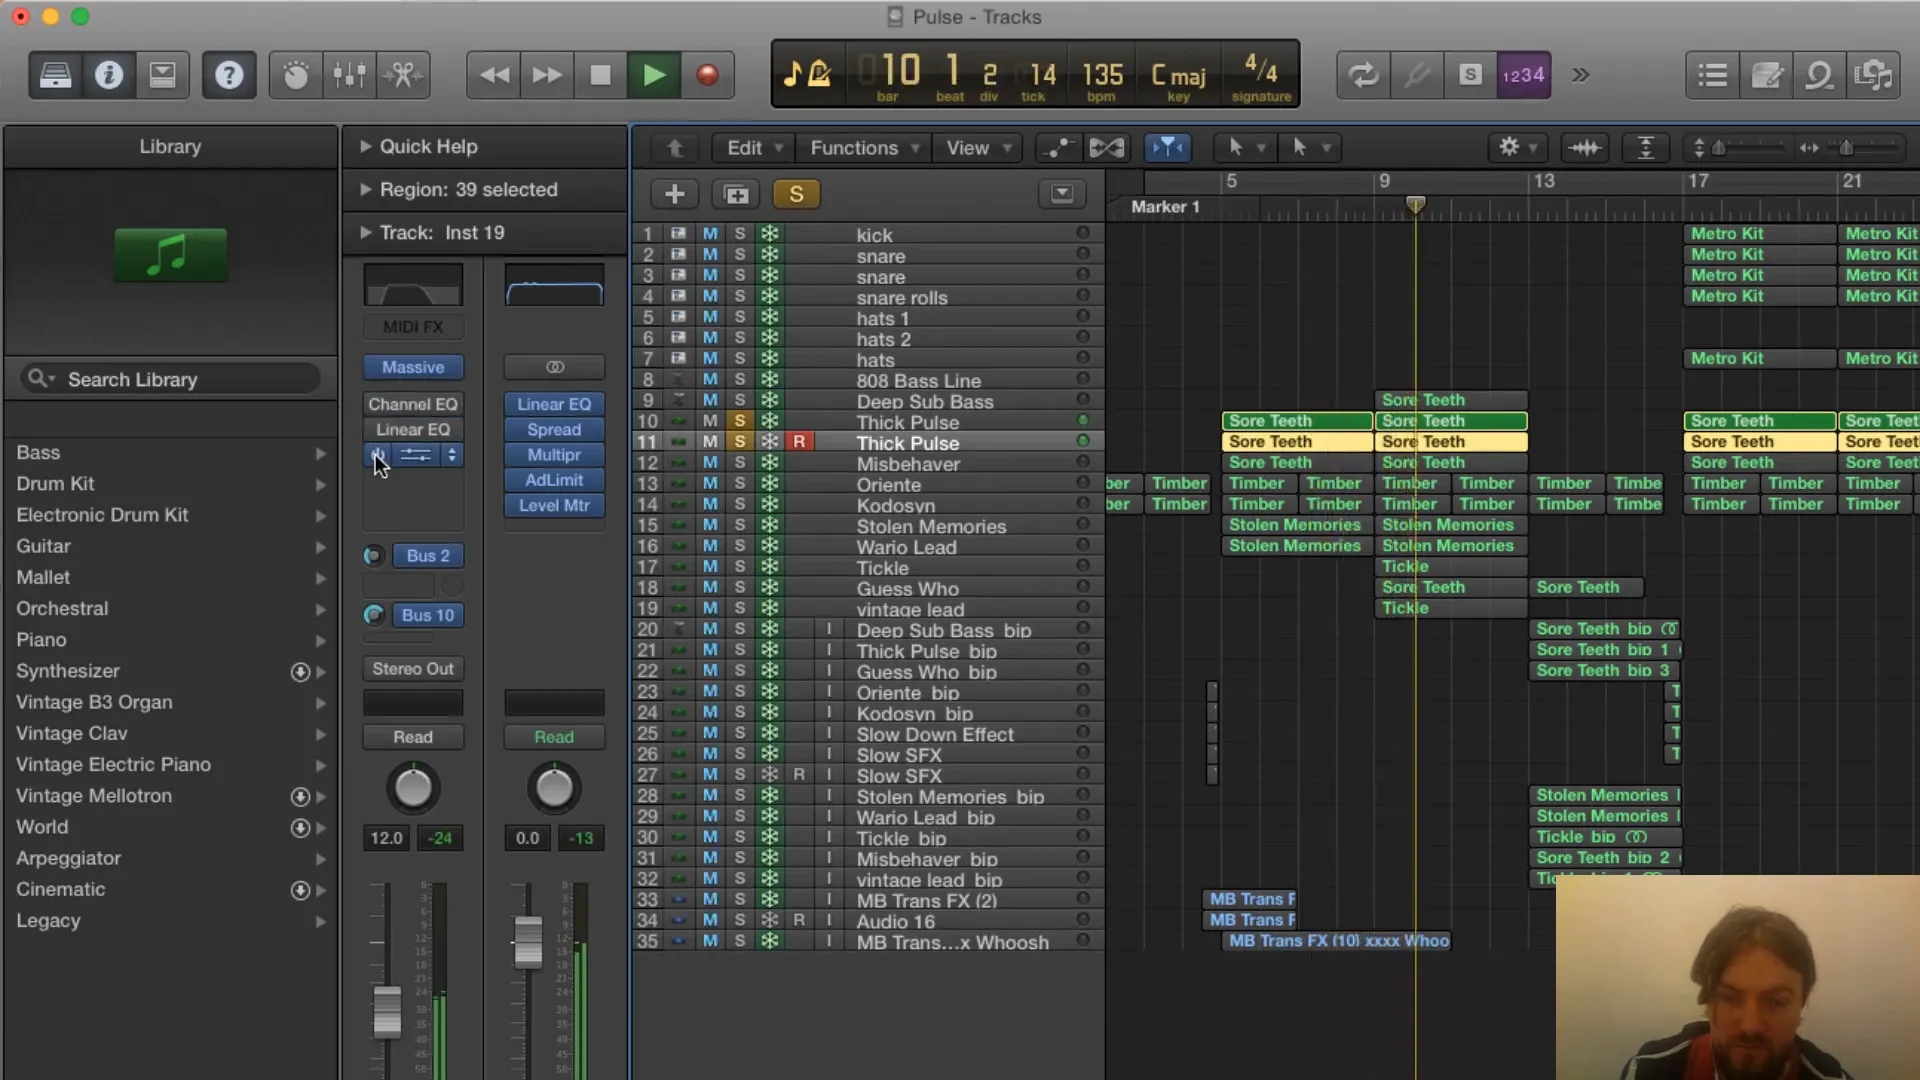Image resolution: width=1920 pixels, height=1080 pixels.
Task: Open the command-click tool menu
Action: [x=1311, y=148]
